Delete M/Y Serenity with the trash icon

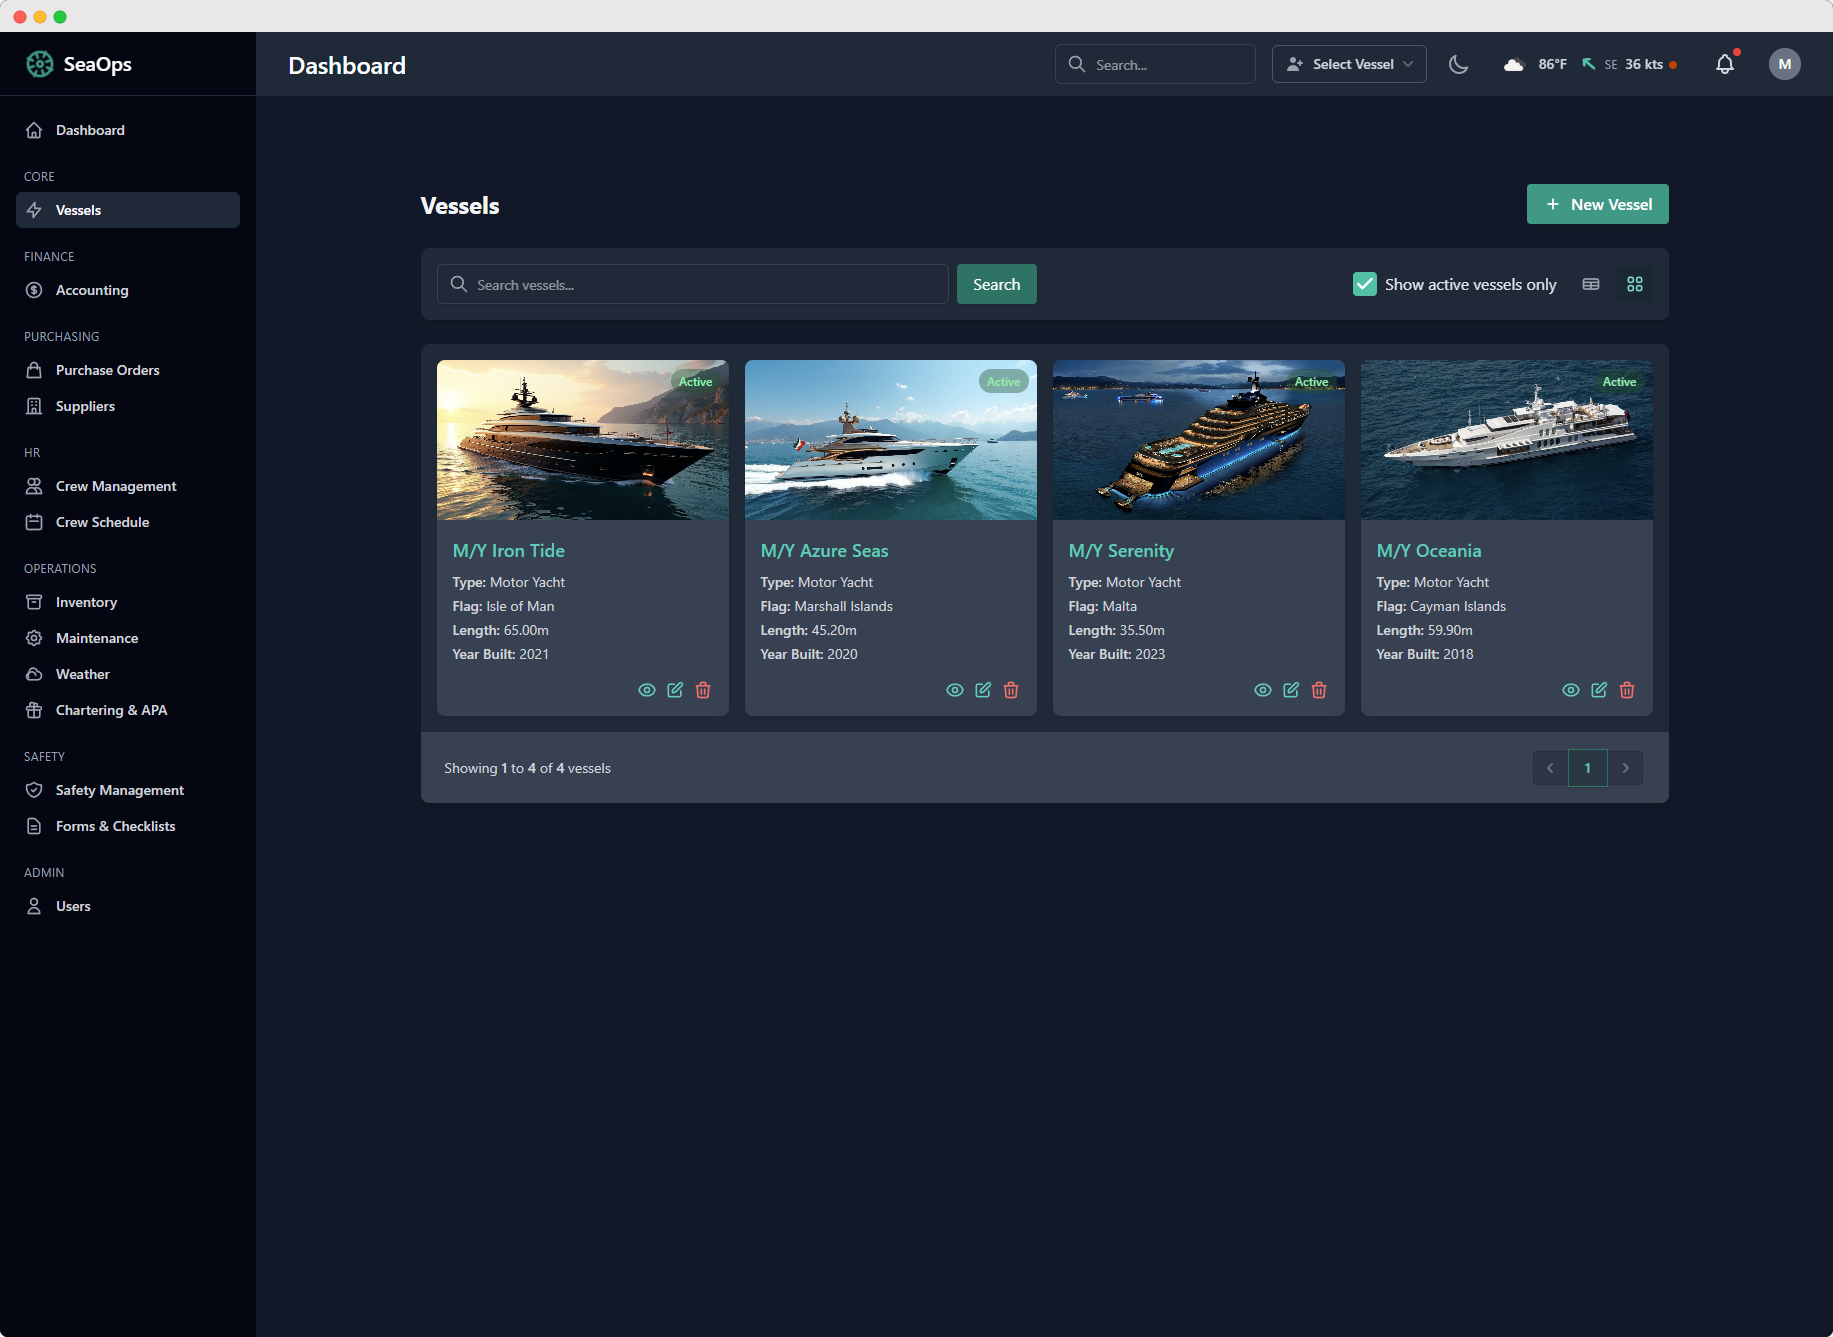click(x=1319, y=690)
